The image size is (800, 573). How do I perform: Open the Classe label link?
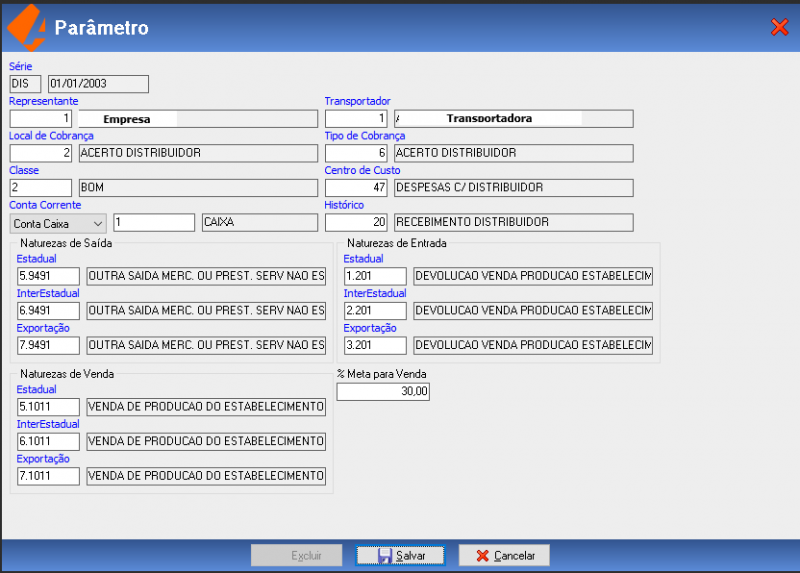(23, 170)
